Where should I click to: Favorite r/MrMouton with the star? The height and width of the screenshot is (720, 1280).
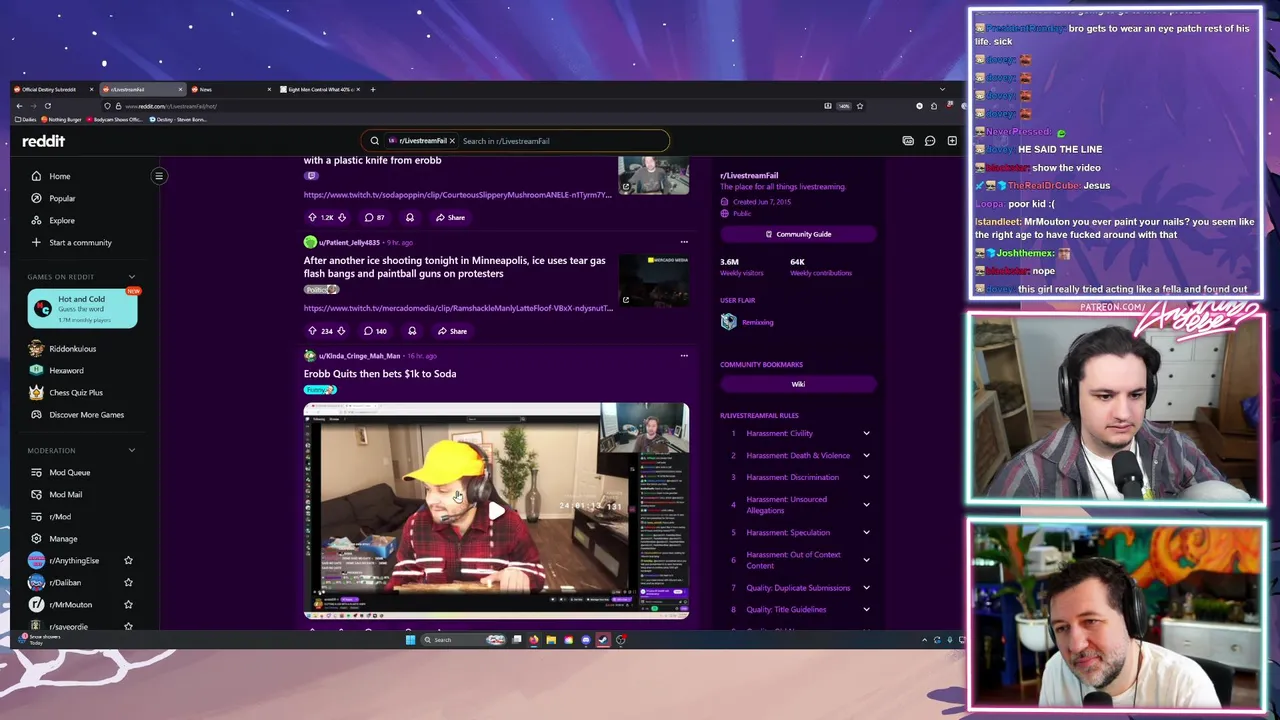tap(128, 605)
